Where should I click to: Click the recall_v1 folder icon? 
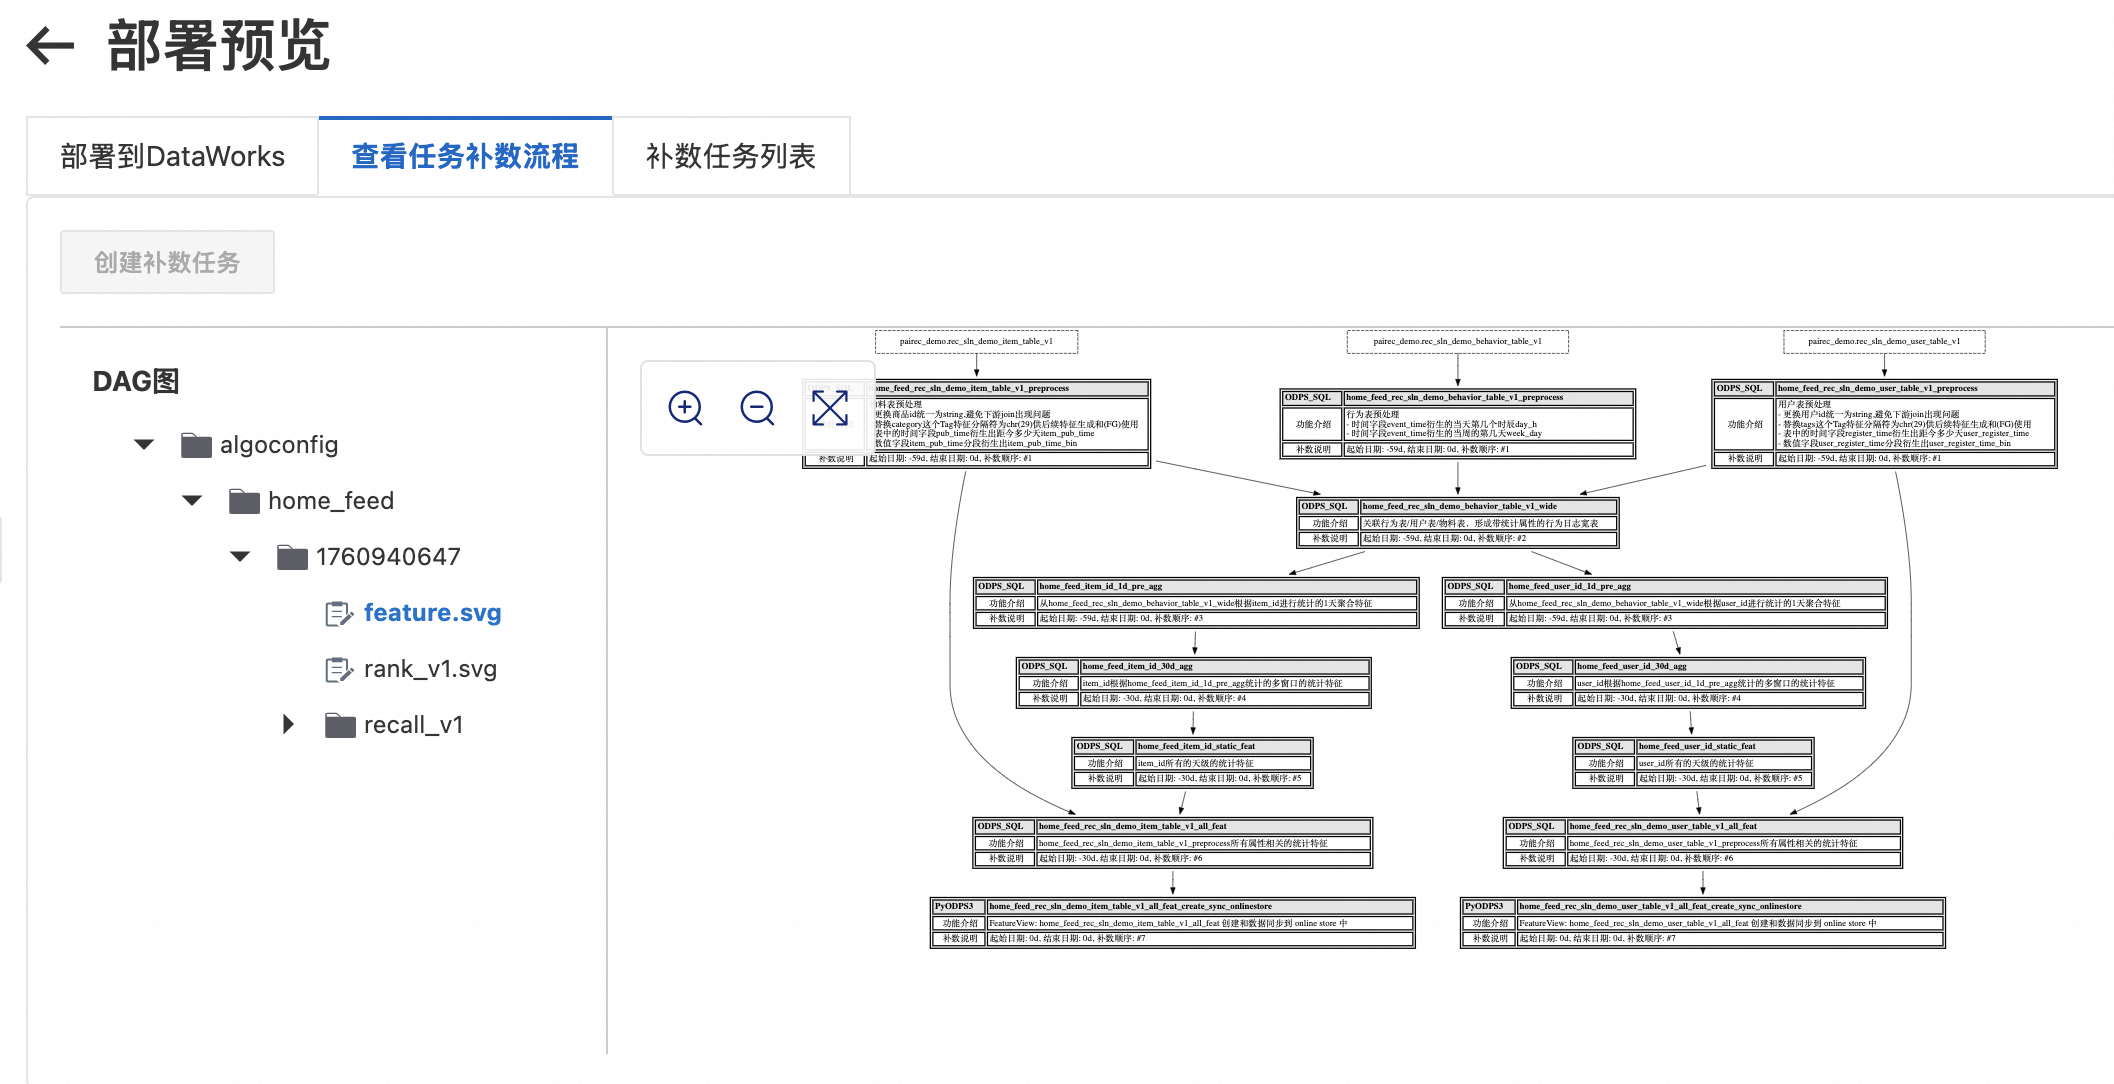tap(340, 725)
